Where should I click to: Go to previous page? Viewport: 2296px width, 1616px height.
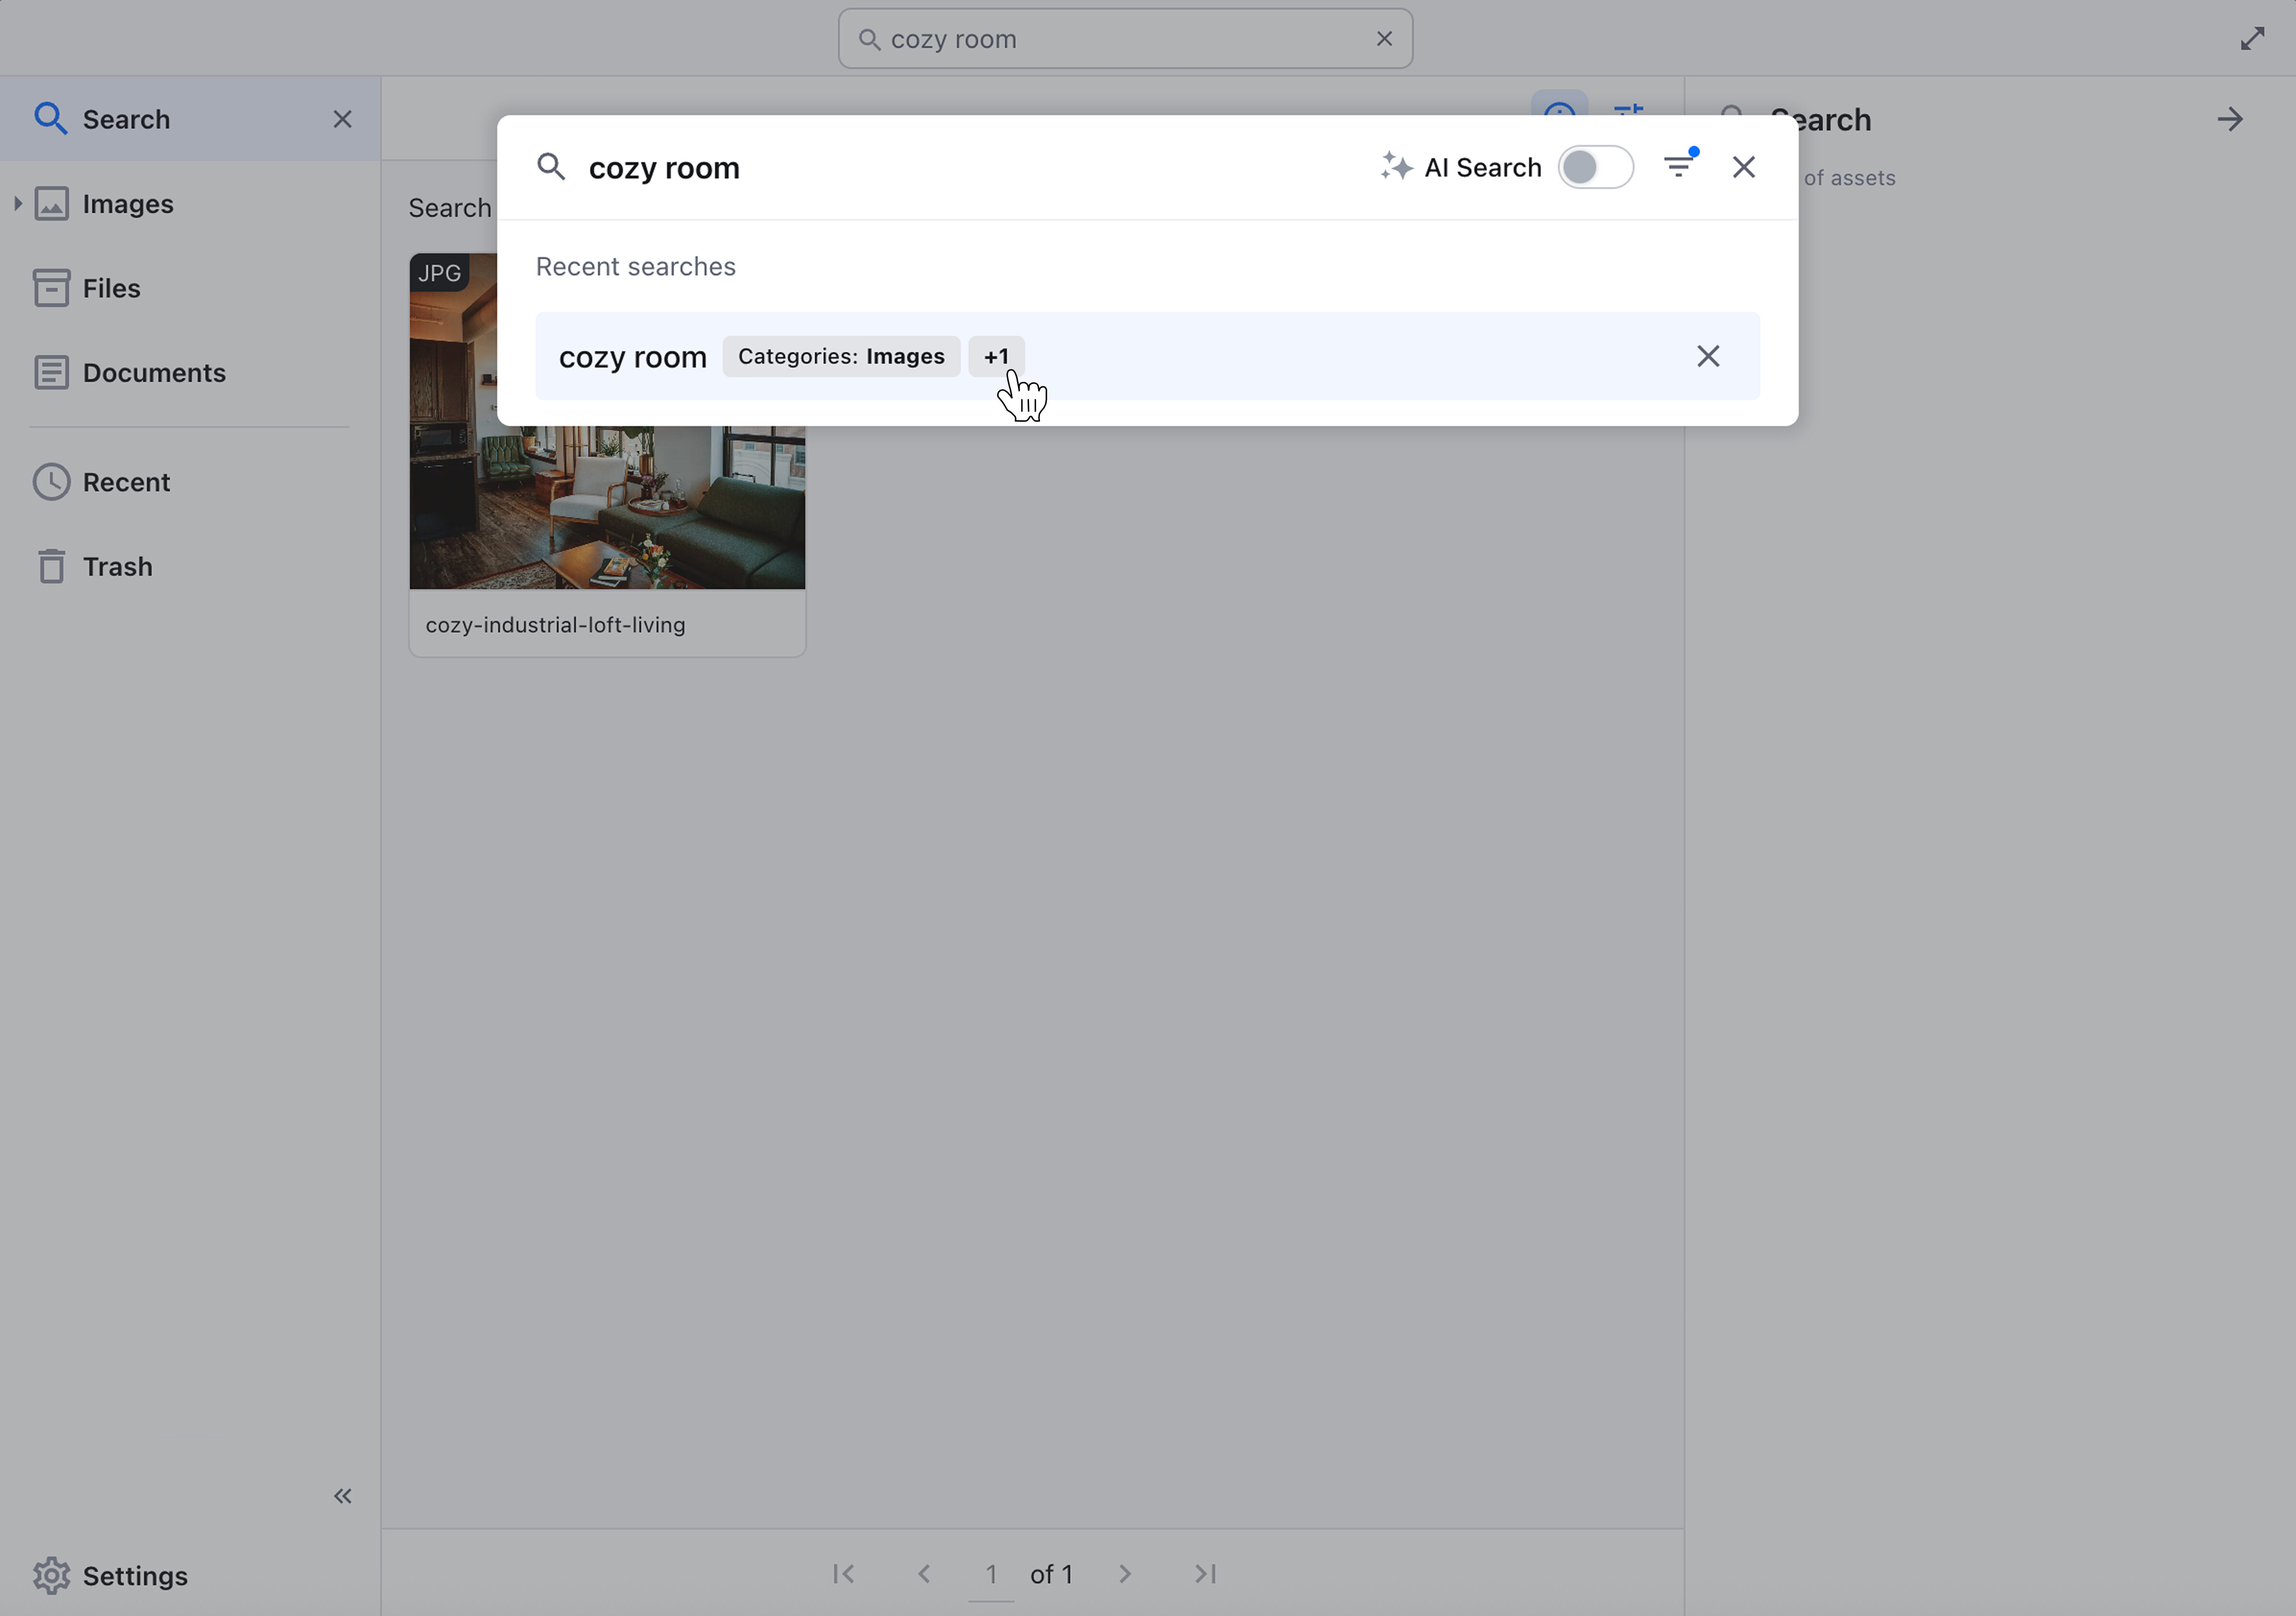pos(924,1574)
